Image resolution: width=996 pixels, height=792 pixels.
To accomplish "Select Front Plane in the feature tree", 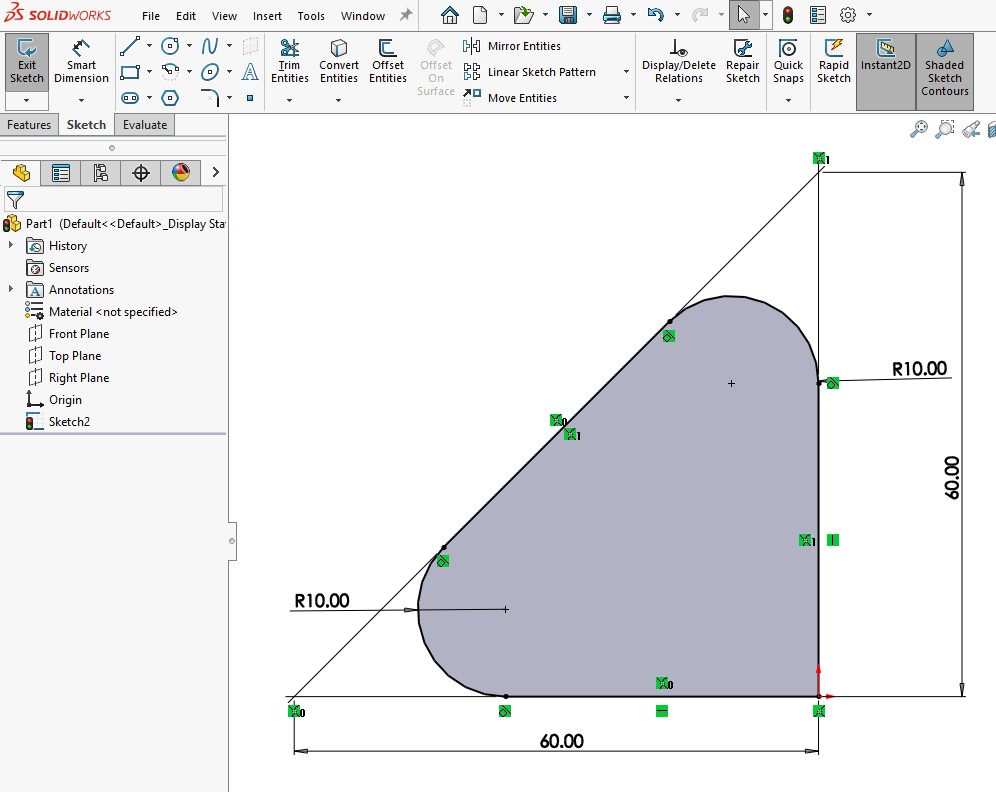I will (78, 334).
